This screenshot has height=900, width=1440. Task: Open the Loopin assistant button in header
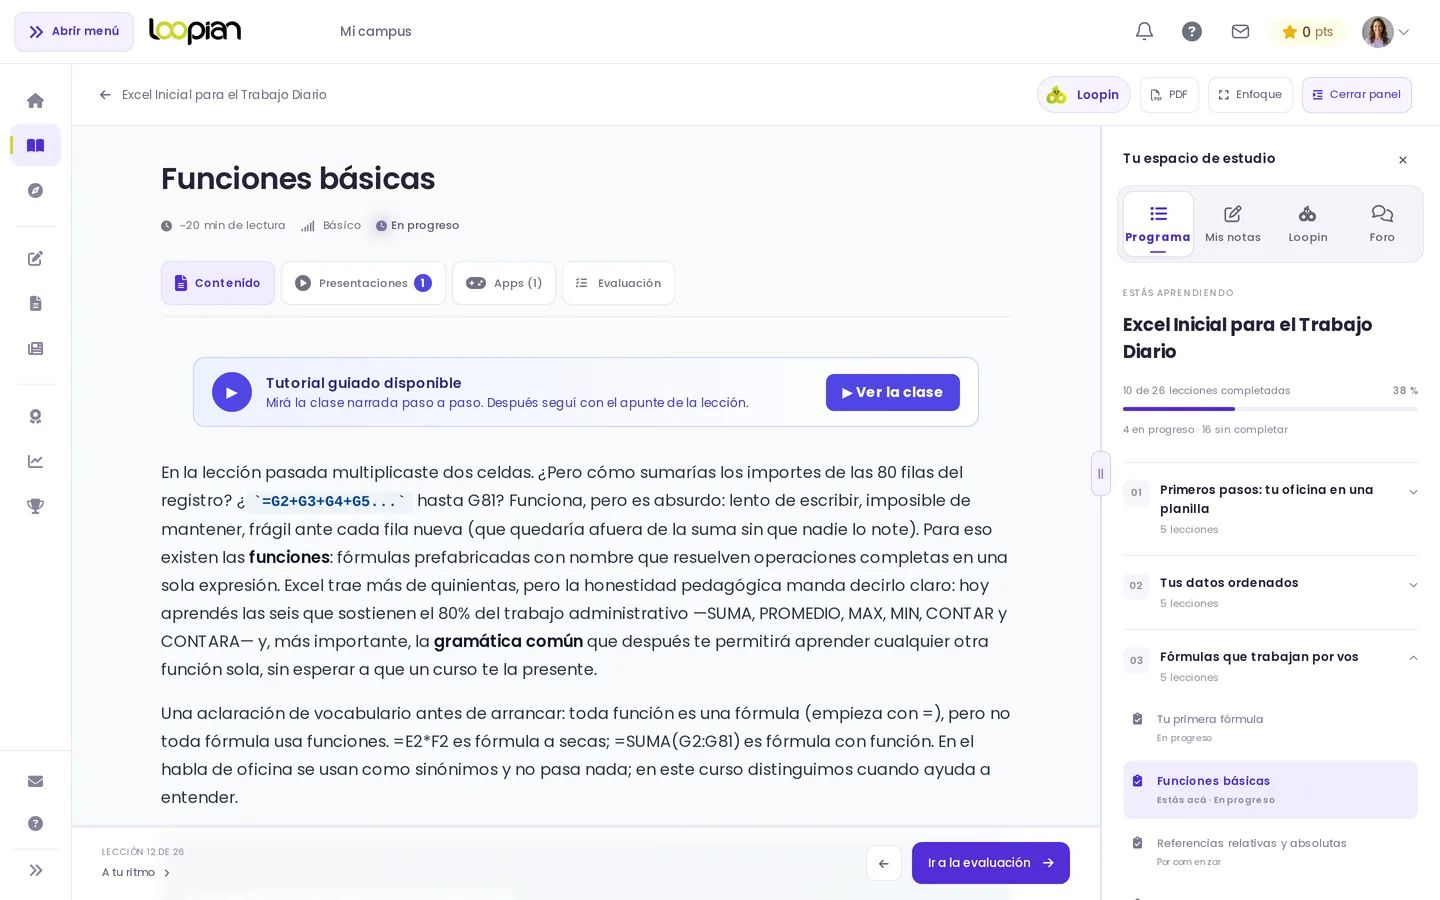1083,95
